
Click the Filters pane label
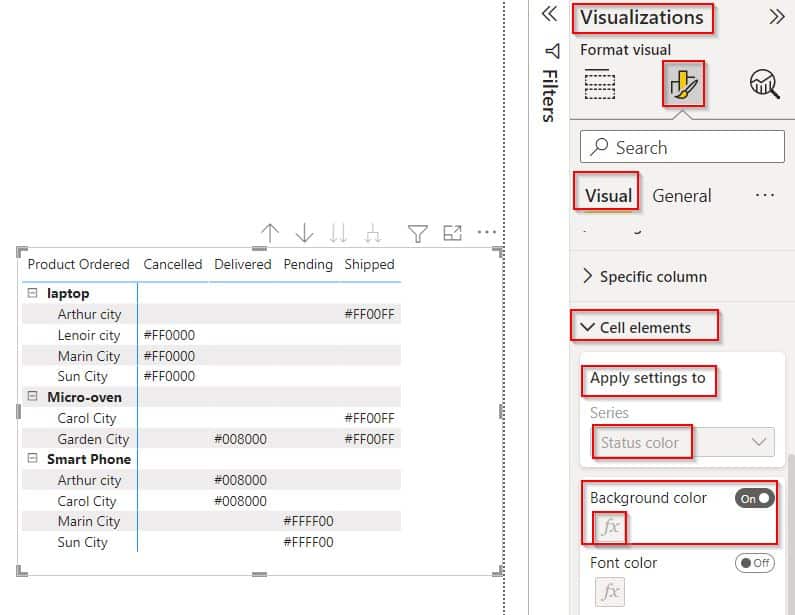tap(550, 95)
